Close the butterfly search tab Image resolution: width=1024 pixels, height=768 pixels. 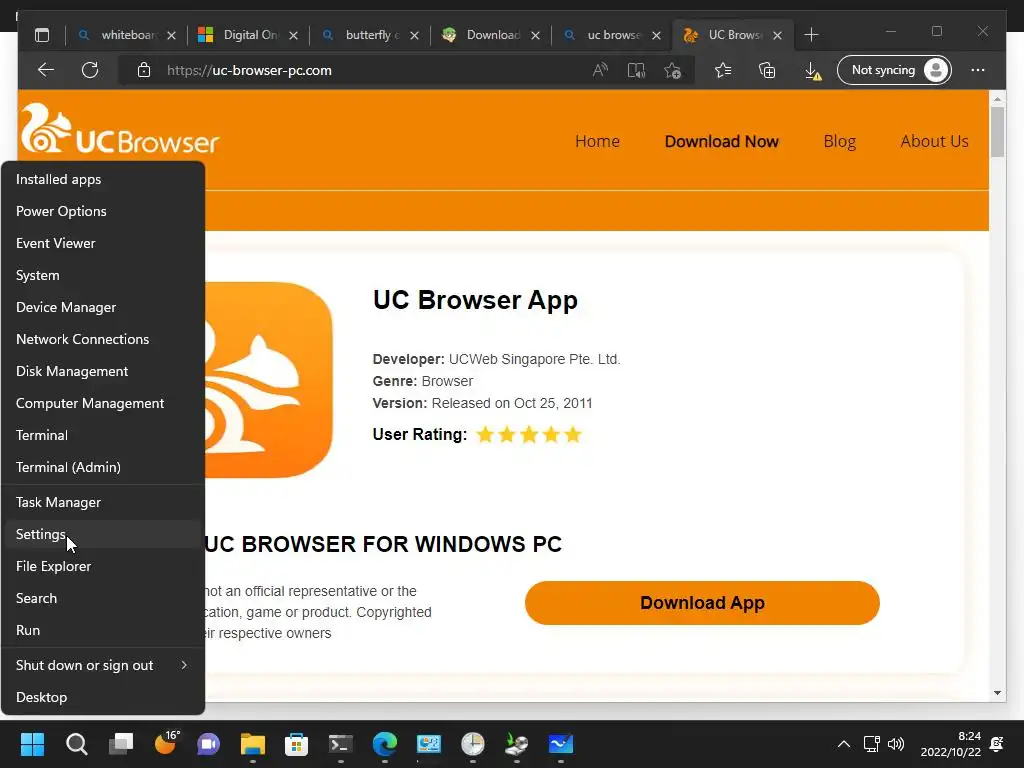click(x=414, y=35)
